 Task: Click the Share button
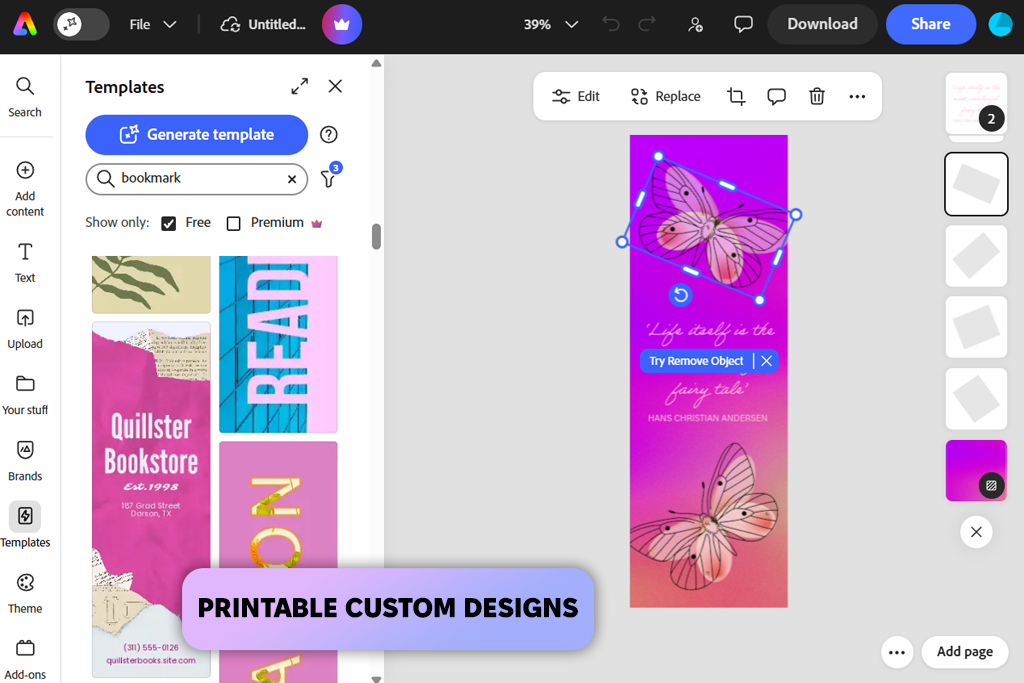tap(931, 24)
